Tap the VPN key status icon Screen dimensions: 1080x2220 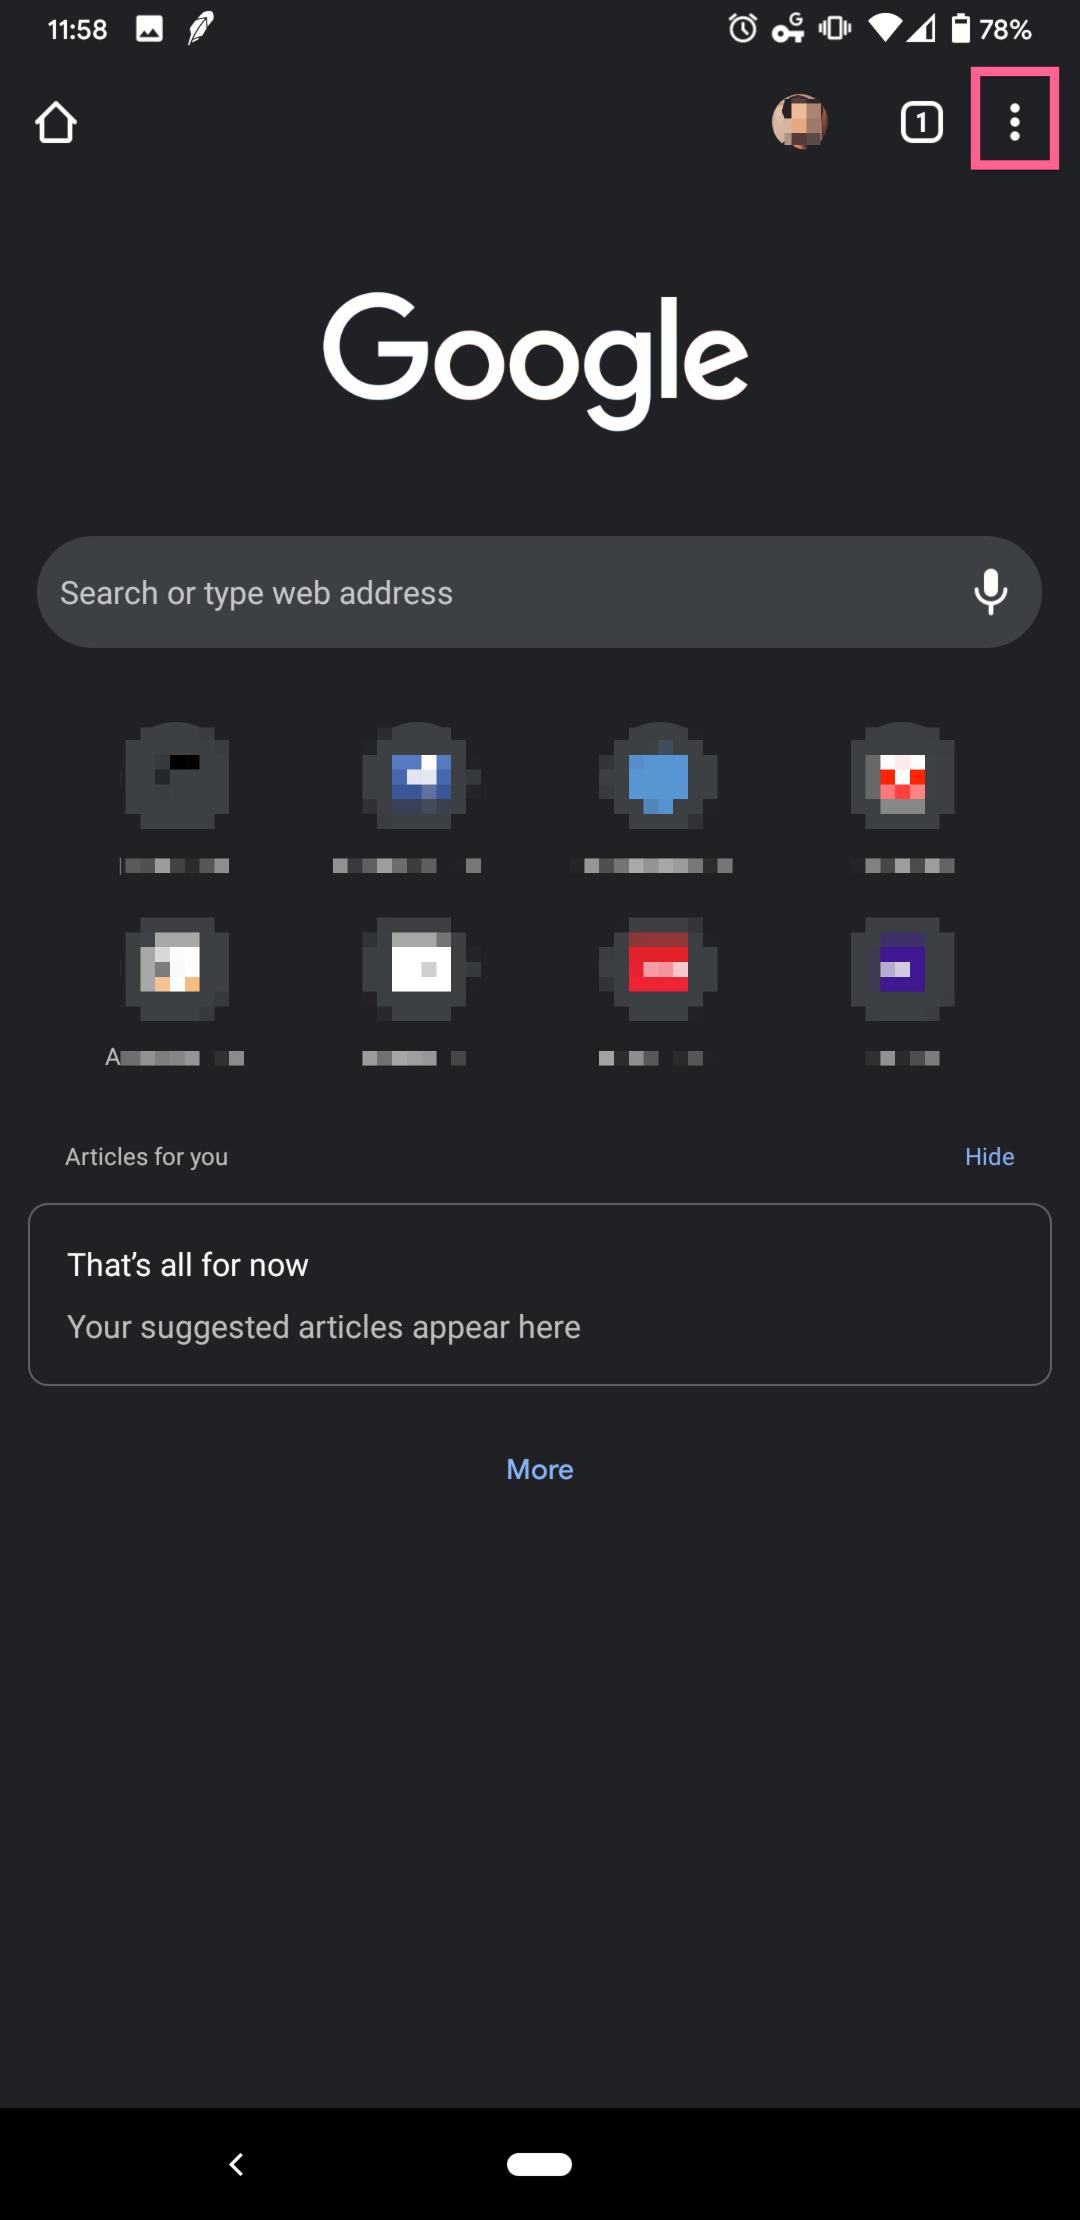click(x=788, y=28)
